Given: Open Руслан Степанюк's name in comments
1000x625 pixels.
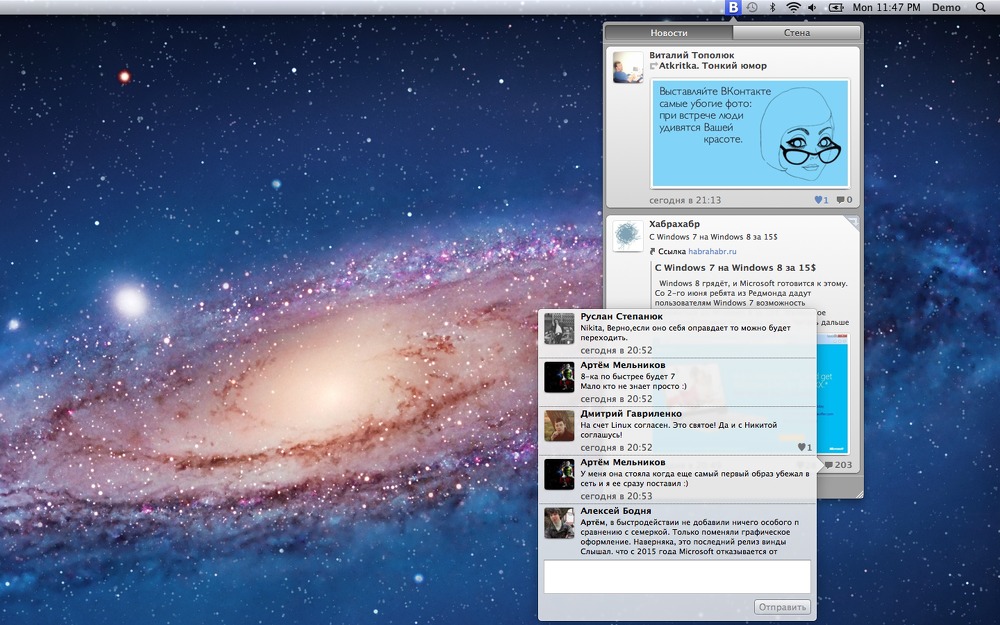Looking at the screenshot, I should [622, 316].
